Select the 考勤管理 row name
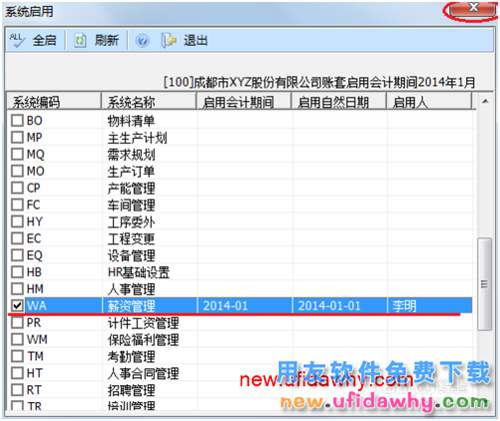This screenshot has width=500, height=421. (131, 356)
